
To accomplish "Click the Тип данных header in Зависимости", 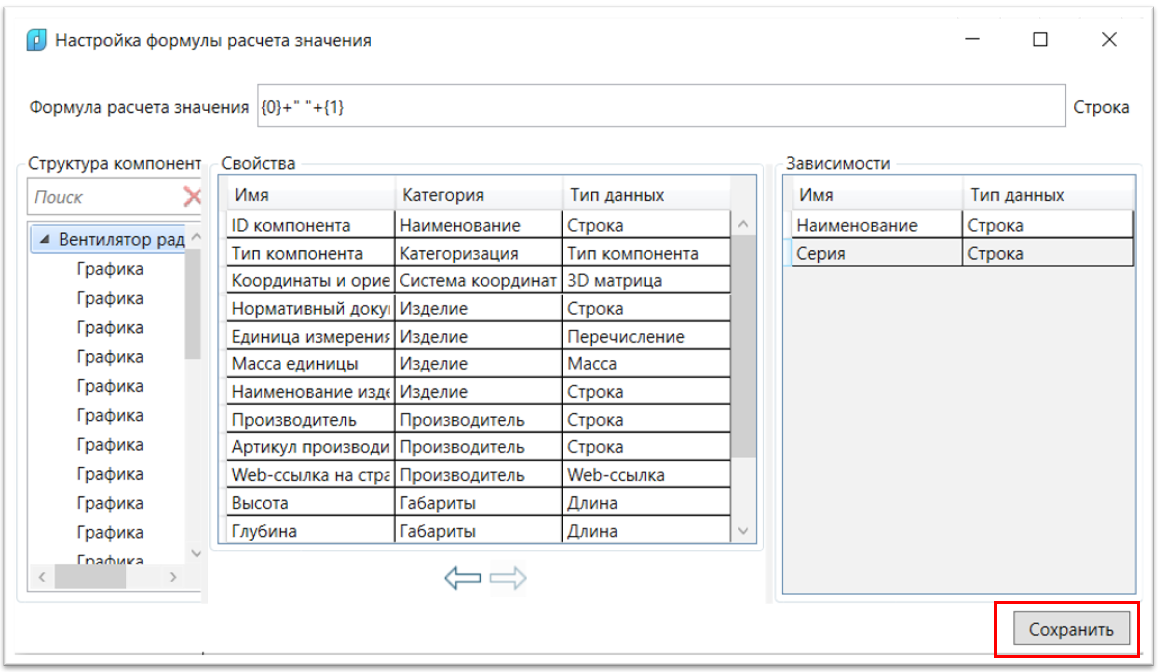I will tap(1048, 195).
